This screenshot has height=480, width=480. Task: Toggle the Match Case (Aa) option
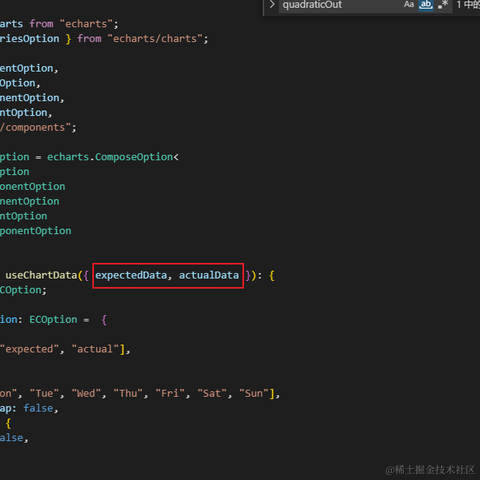click(x=409, y=5)
